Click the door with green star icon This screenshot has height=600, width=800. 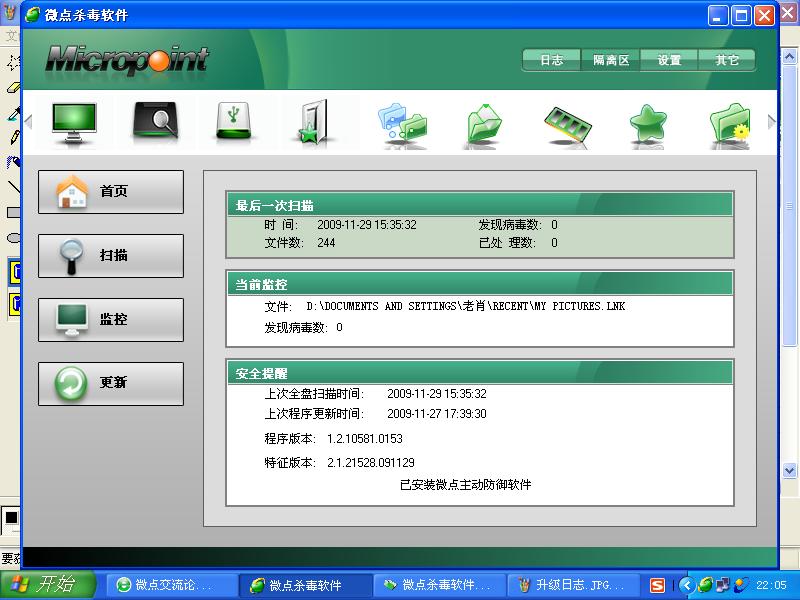click(312, 122)
